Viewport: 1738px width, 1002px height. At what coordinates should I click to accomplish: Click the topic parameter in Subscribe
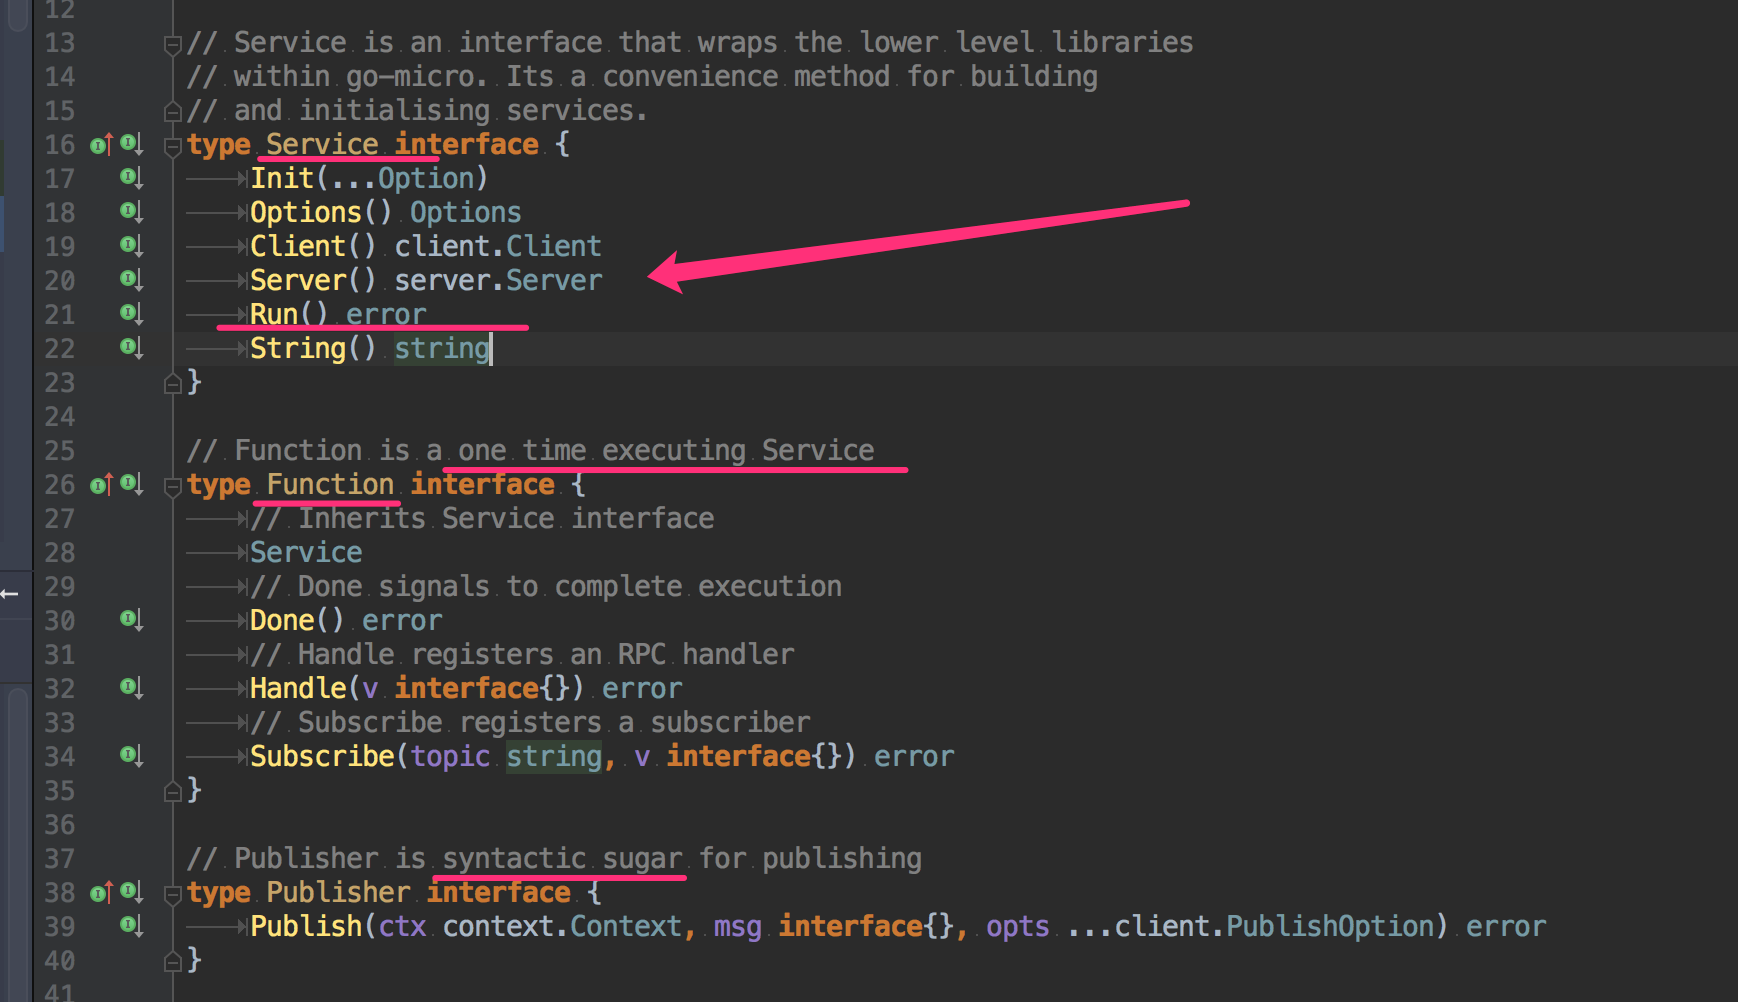pyautogui.click(x=450, y=756)
